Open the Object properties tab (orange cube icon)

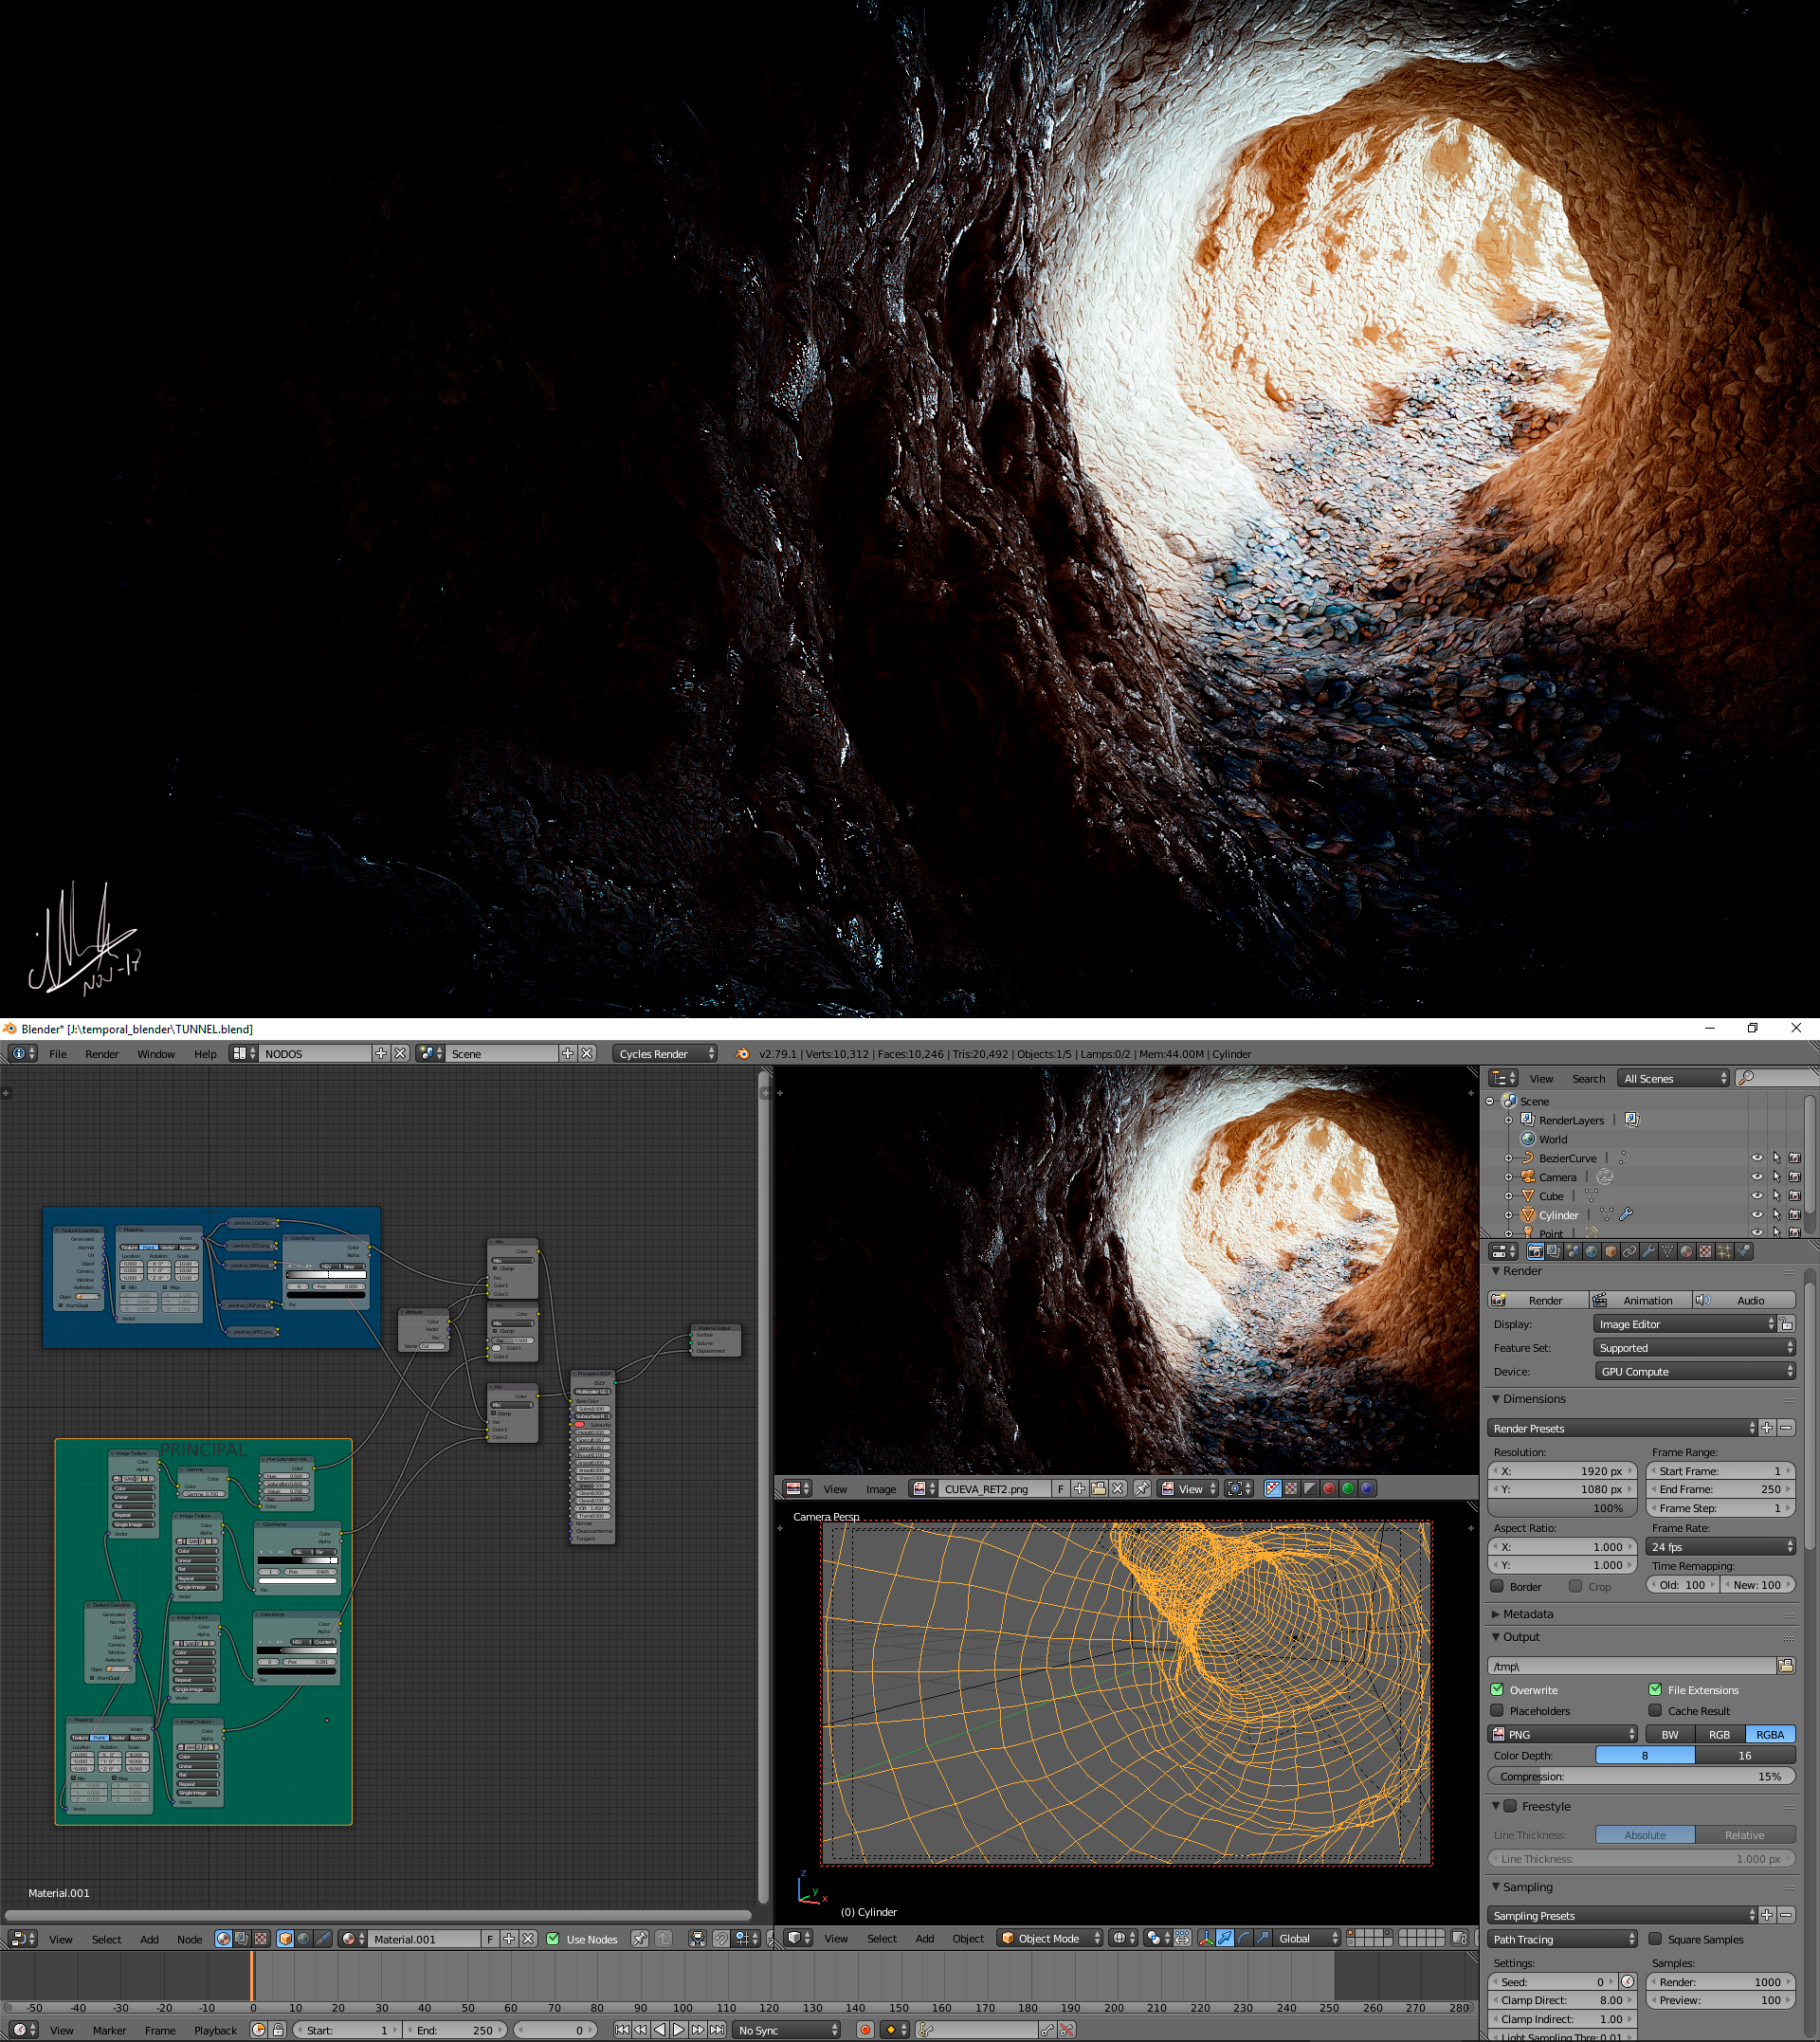1611,1251
